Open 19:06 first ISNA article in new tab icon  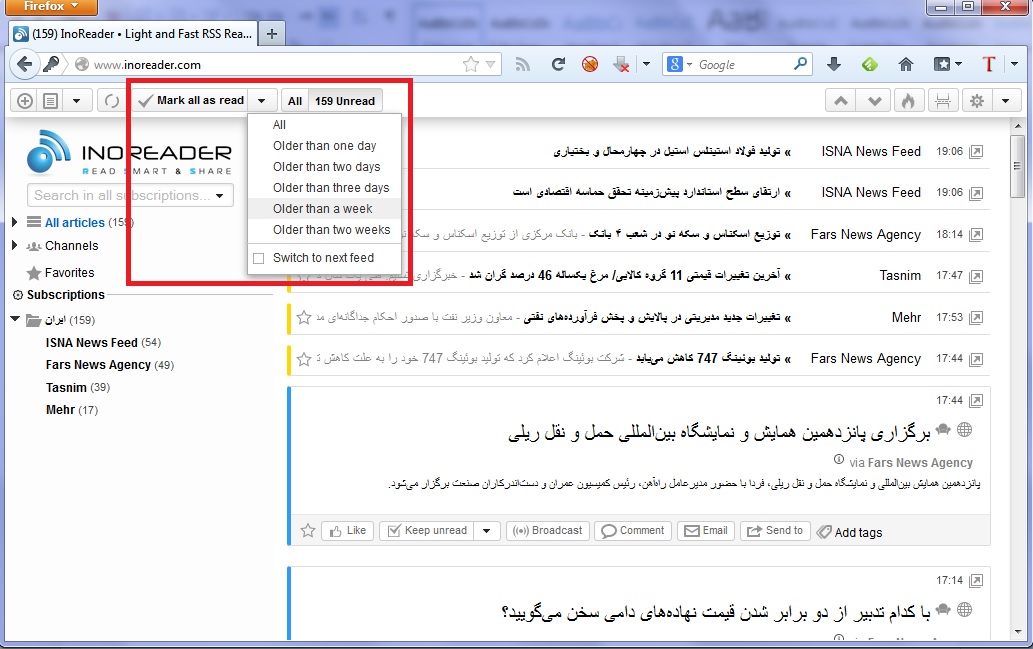[x=976, y=152]
